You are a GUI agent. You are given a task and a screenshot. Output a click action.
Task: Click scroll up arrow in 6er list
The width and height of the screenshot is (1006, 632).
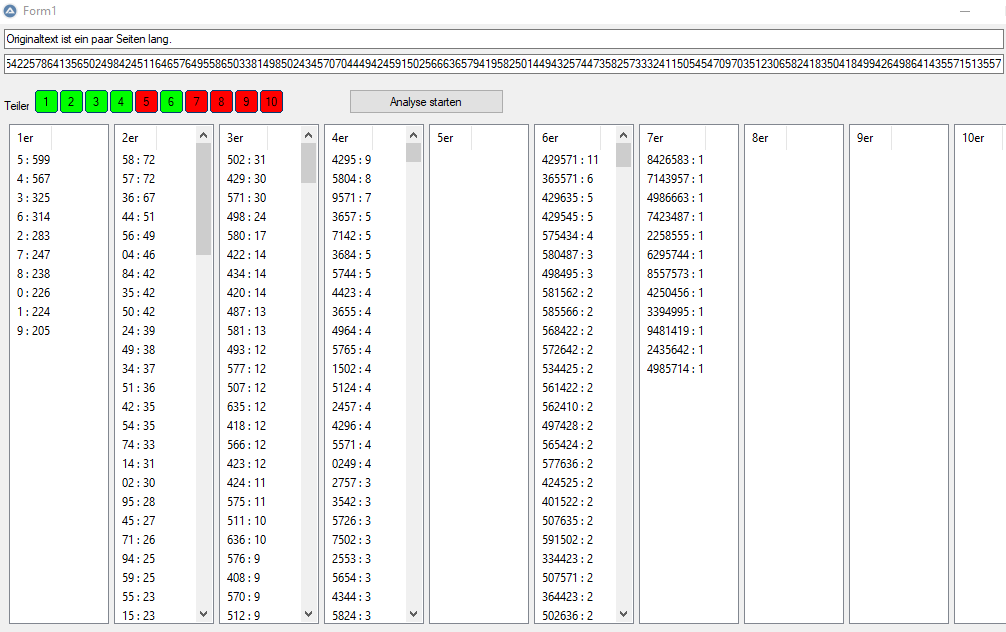(x=623, y=135)
